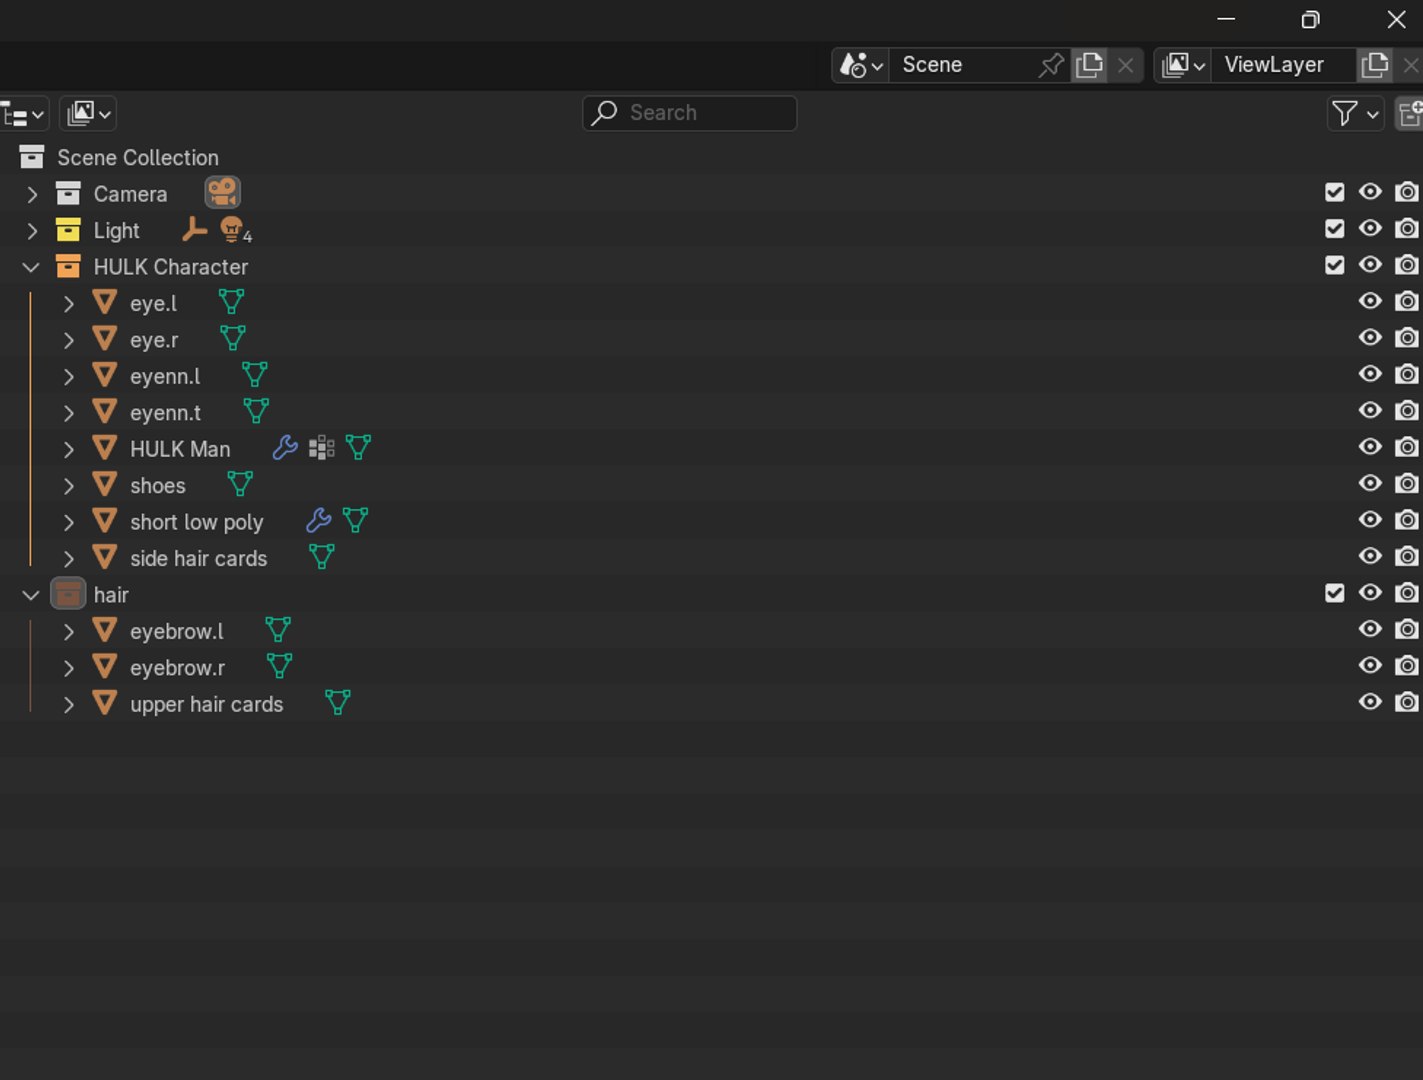Click the mesh data icon for eye.l
Image resolution: width=1423 pixels, height=1080 pixels.
231,302
